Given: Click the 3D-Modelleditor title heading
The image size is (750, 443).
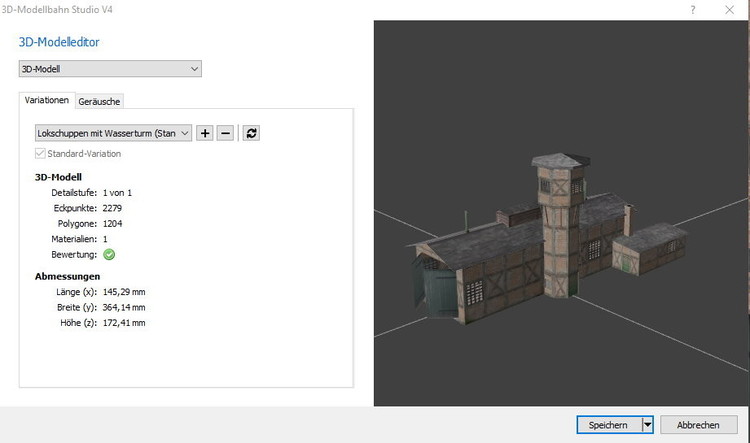Looking at the screenshot, I should point(59,42).
